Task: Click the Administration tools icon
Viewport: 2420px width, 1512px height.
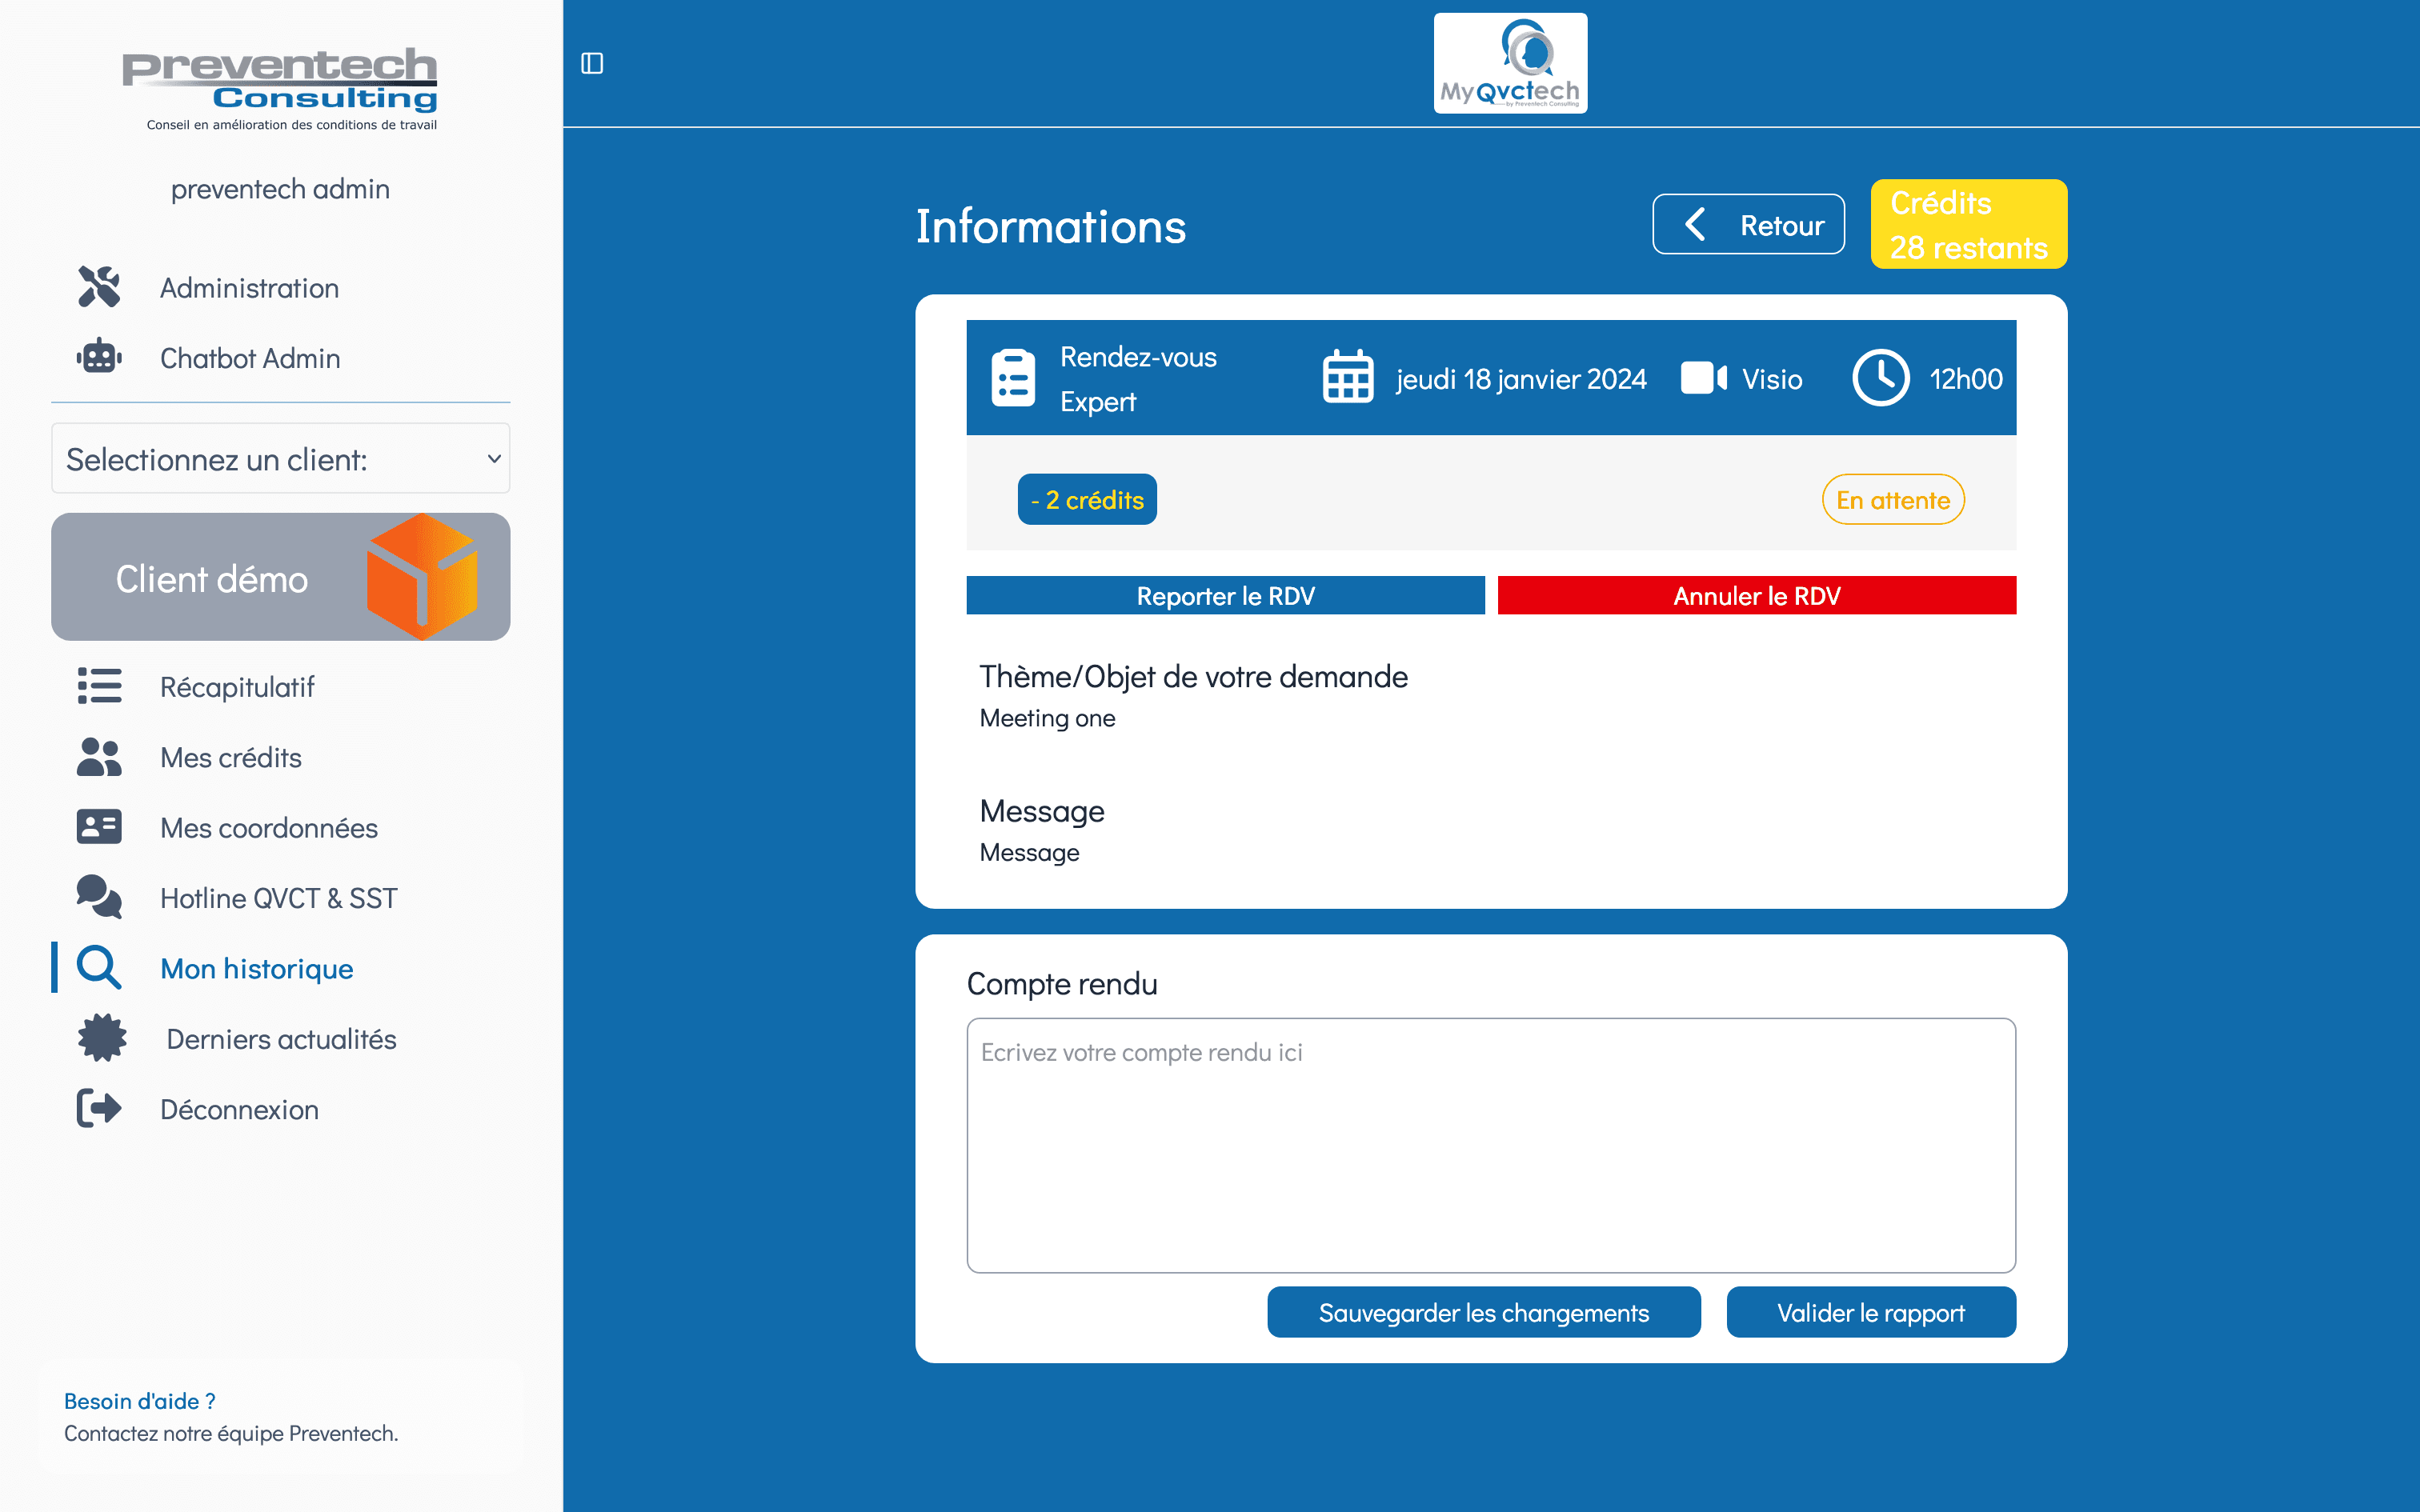Action: [x=99, y=287]
